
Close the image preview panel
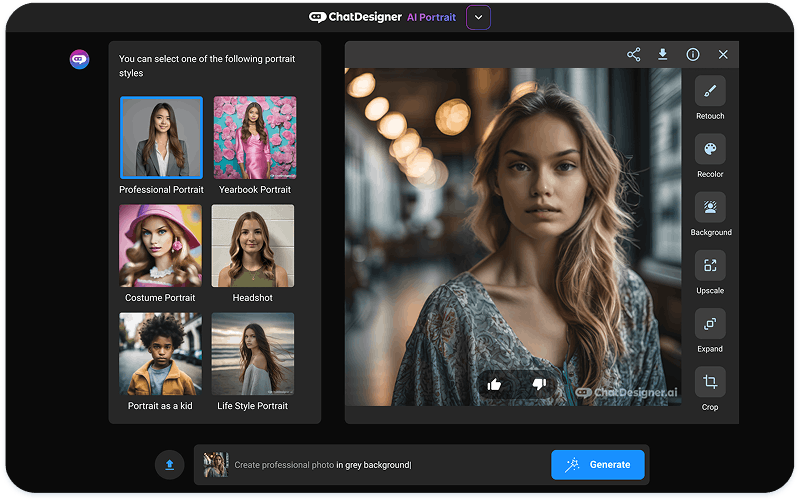[723, 55]
